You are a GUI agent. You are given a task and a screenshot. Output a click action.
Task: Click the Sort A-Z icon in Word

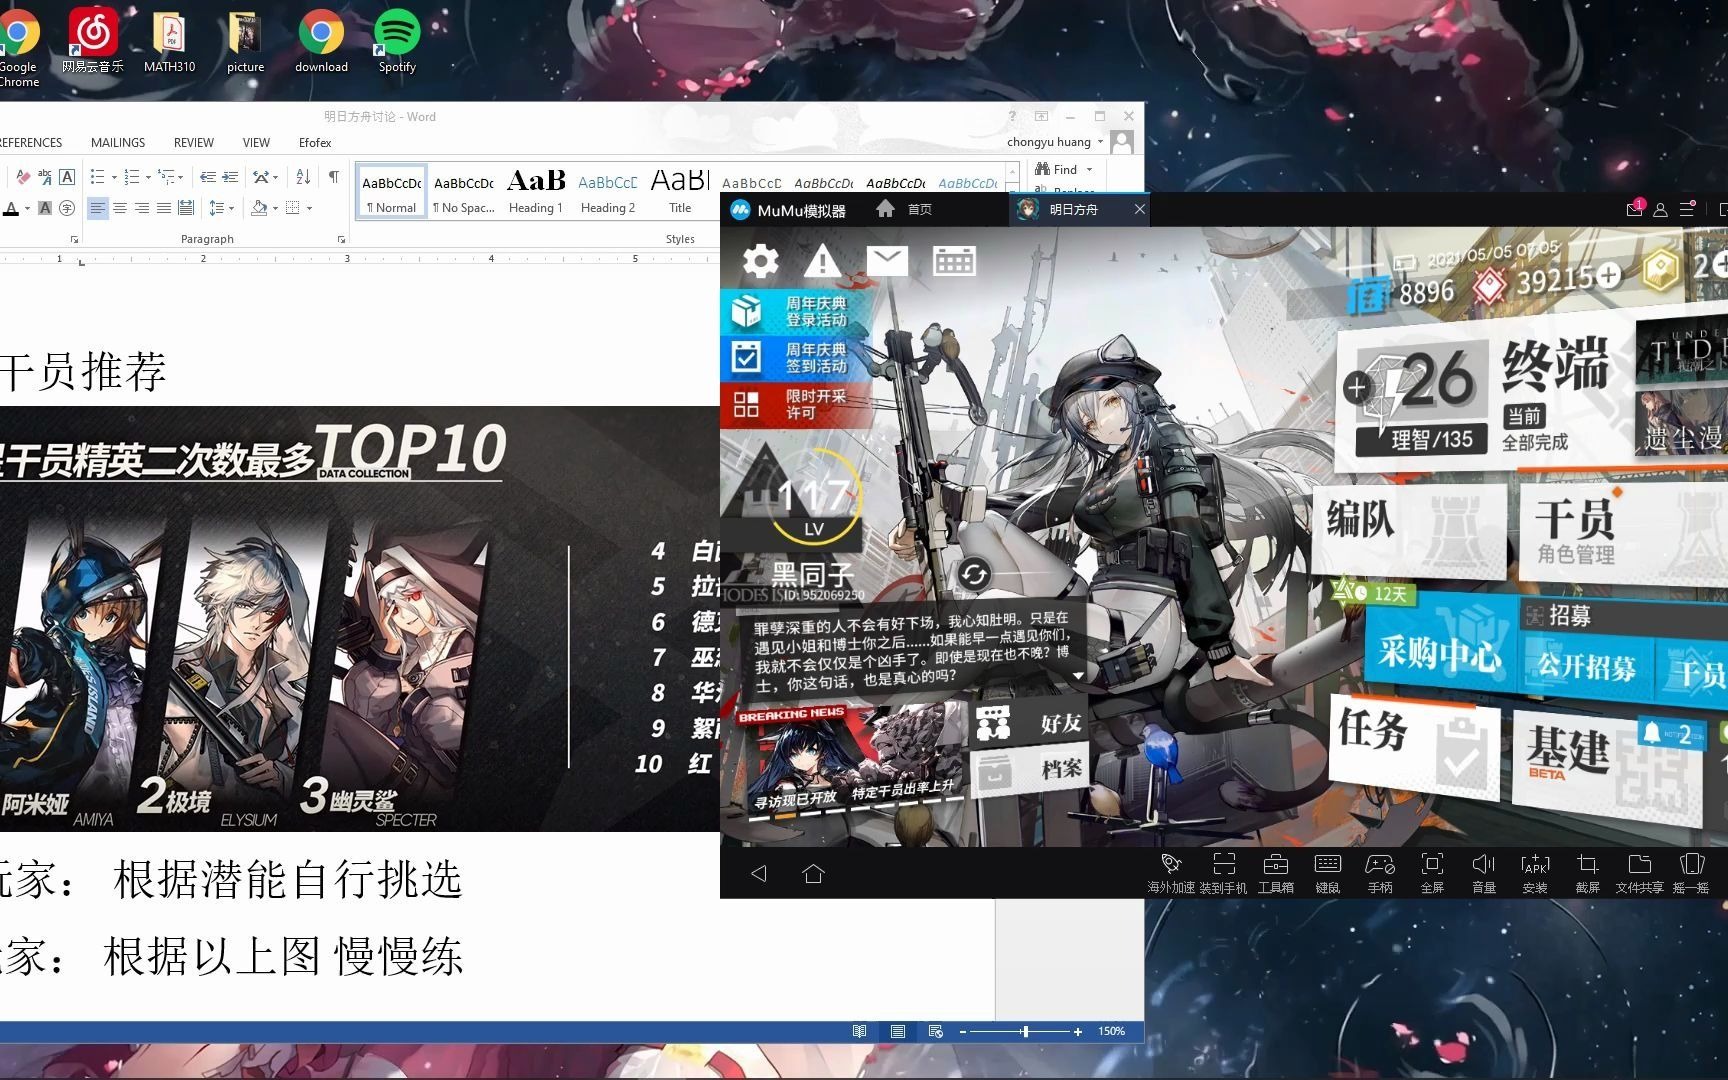[x=303, y=177]
